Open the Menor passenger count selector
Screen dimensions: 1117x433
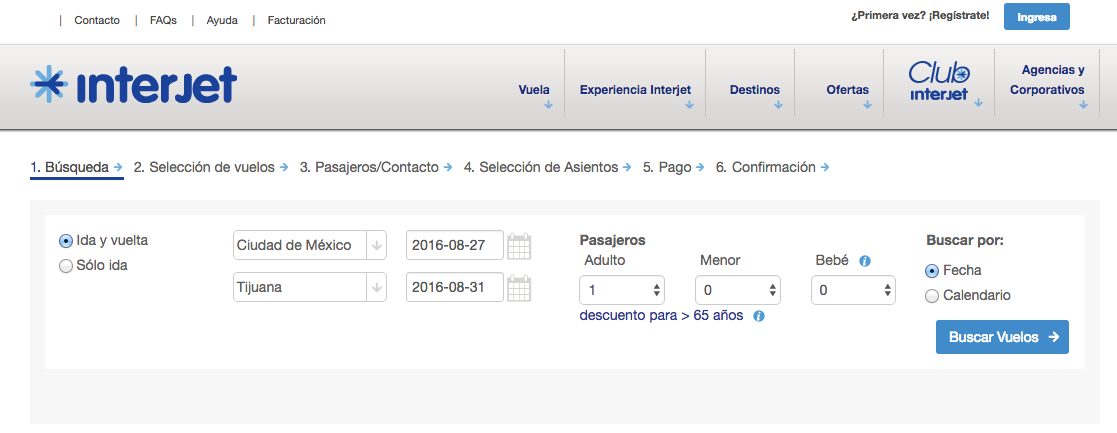[738, 290]
